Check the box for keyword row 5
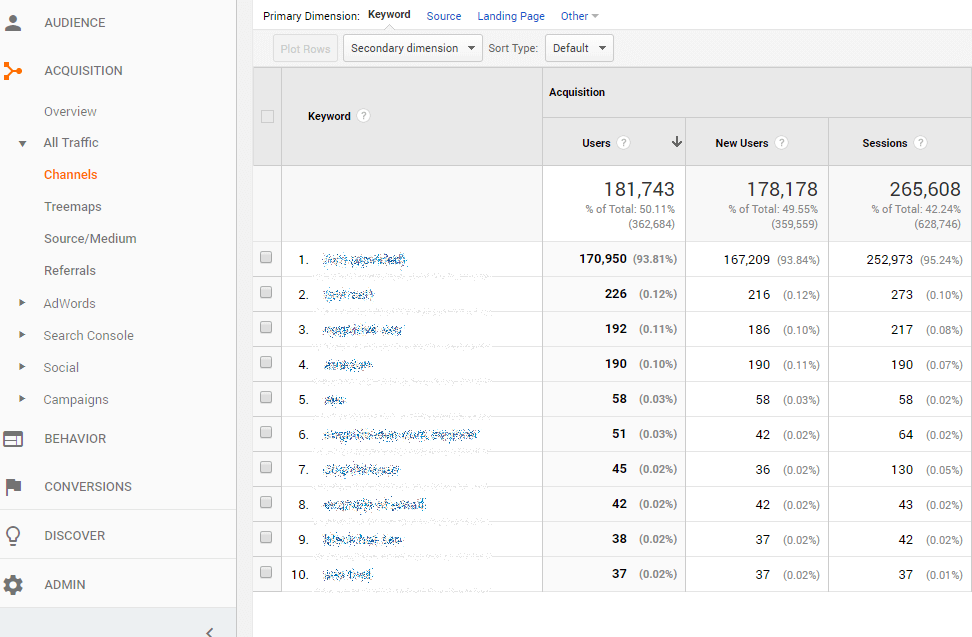Screen dimensions: 972x637 [x=266, y=397]
